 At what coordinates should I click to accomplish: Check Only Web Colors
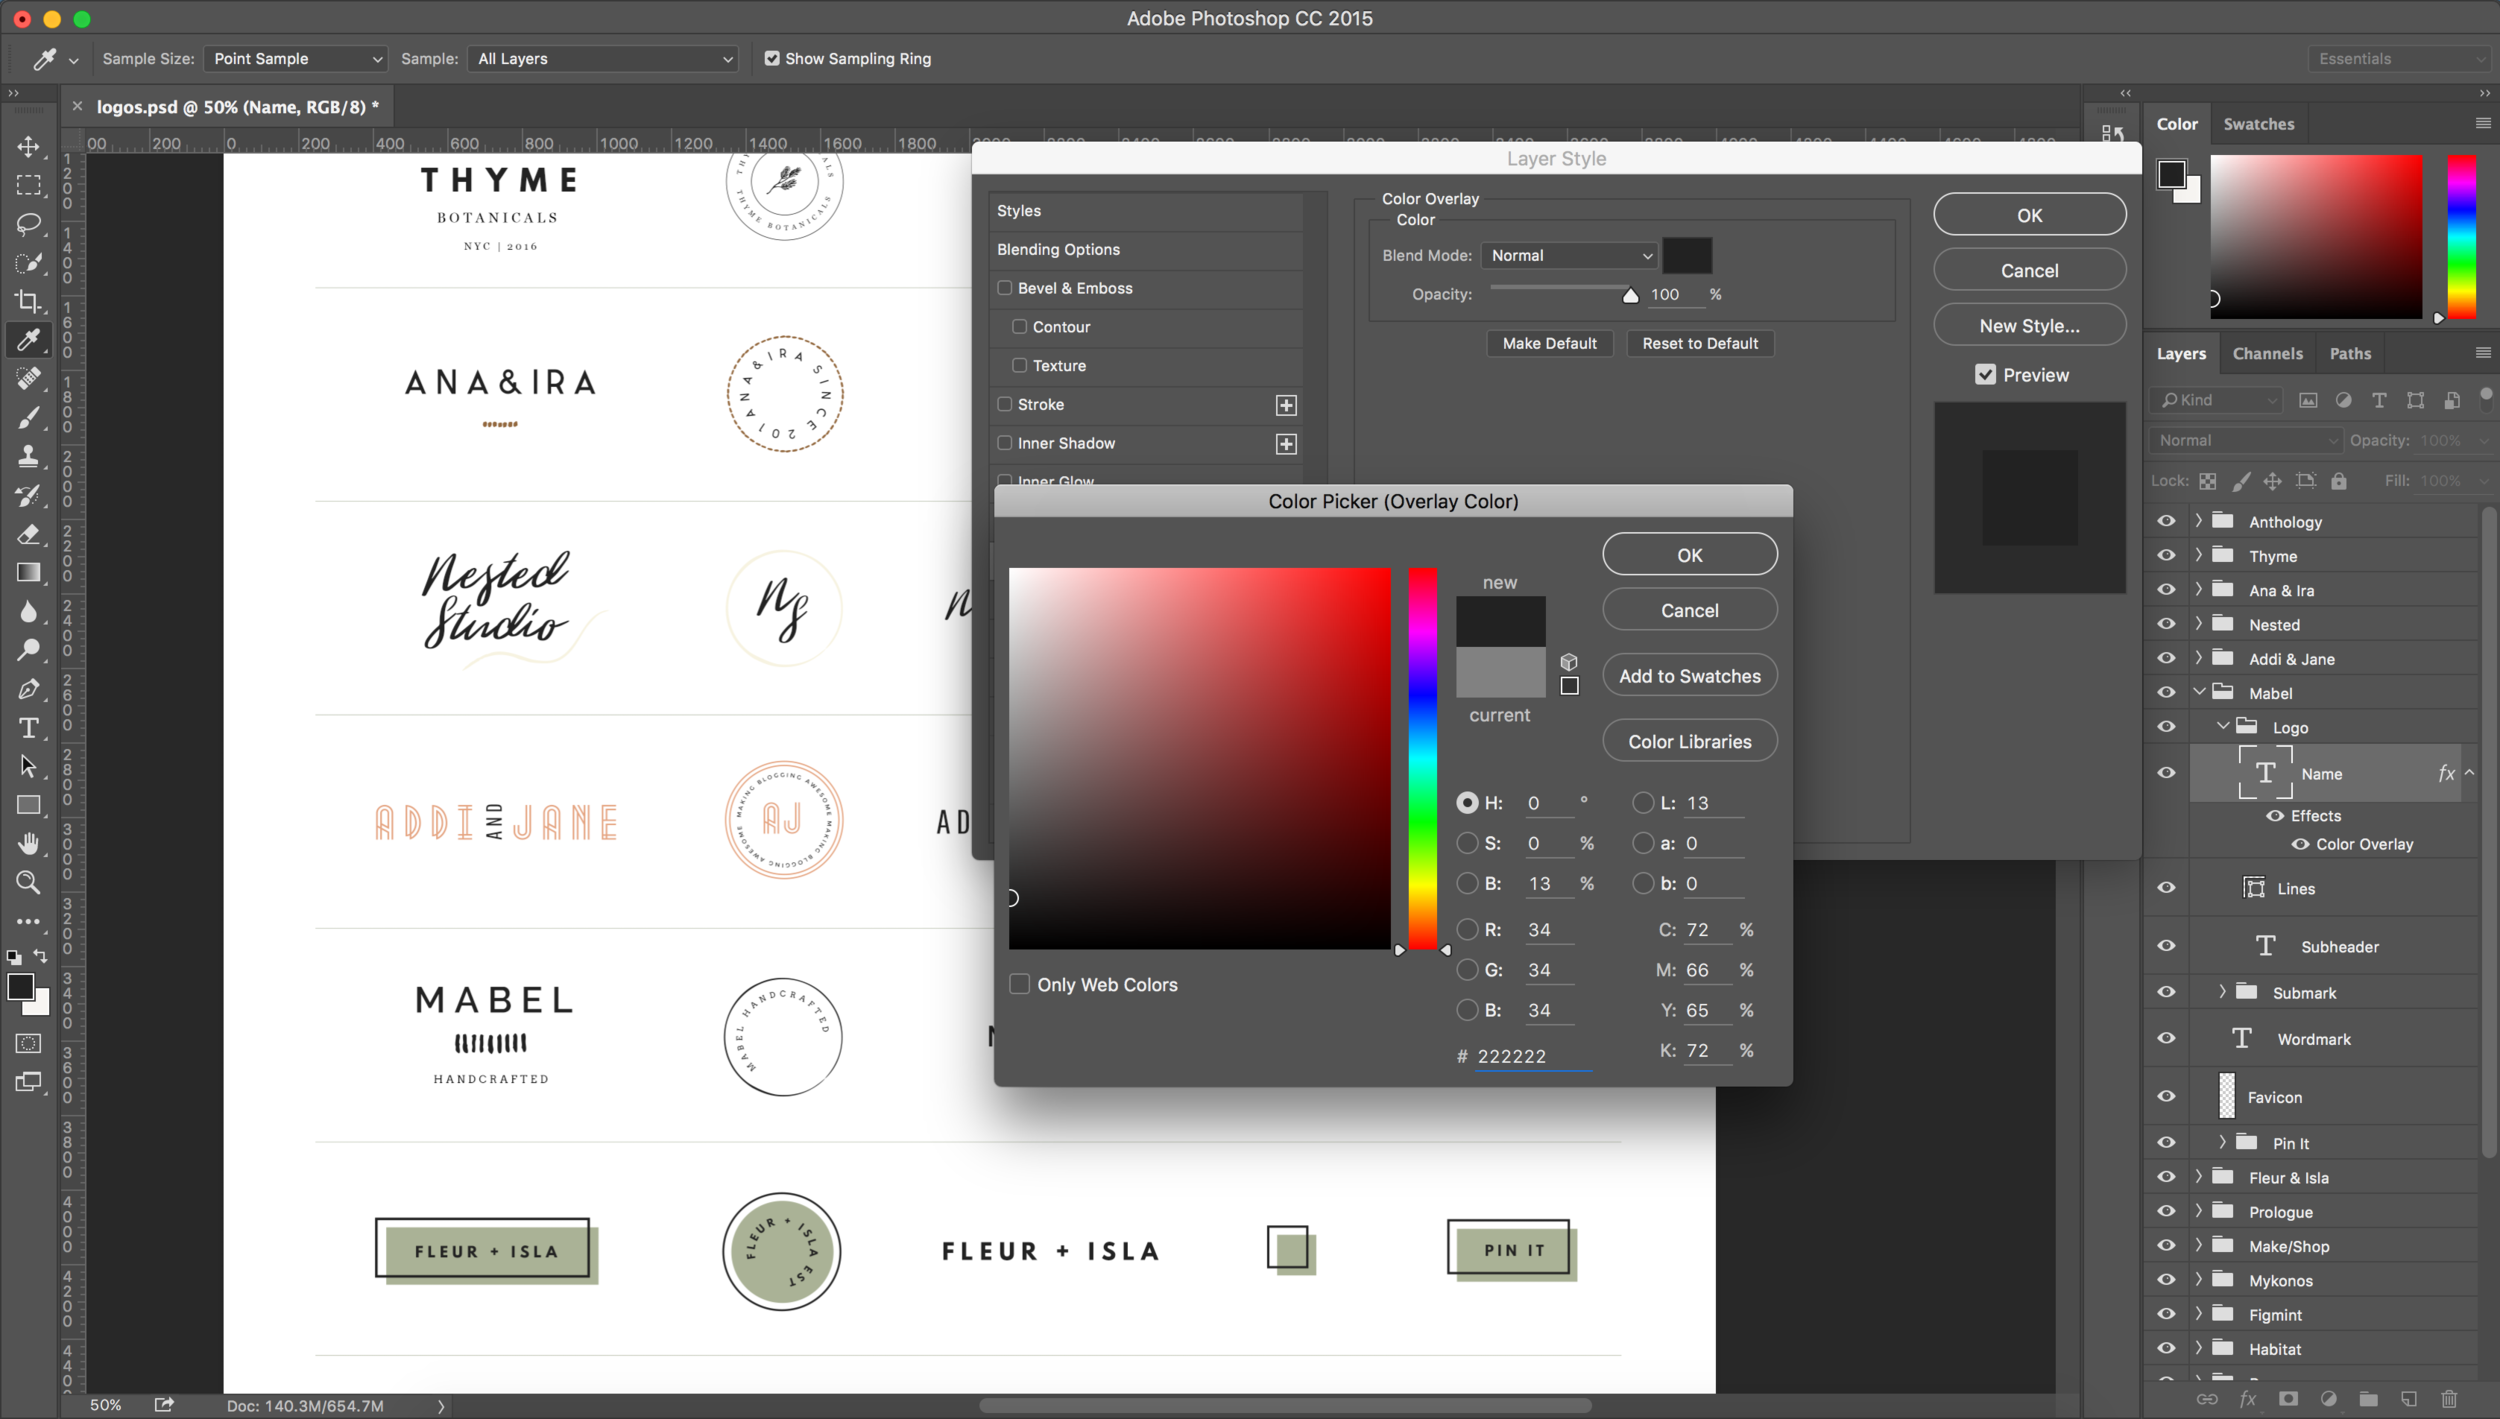(1020, 984)
